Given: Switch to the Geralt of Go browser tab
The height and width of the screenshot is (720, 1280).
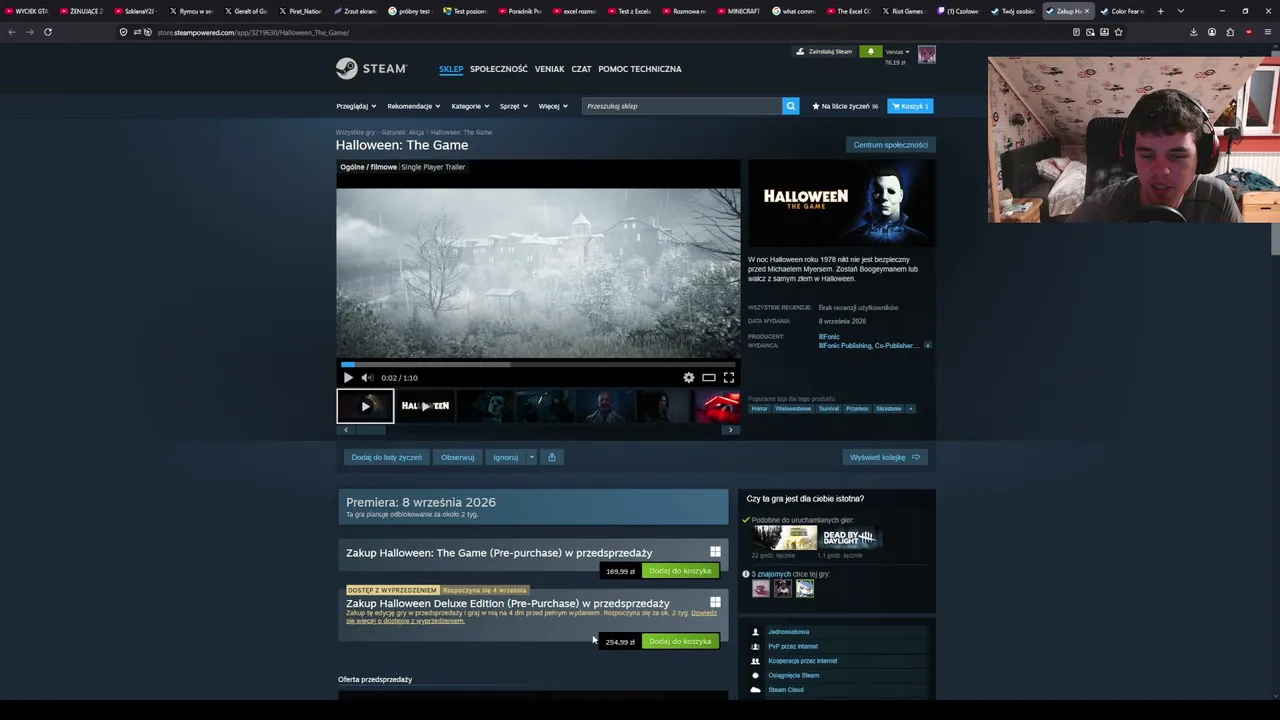Looking at the screenshot, I should pyautogui.click(x=245, y=11).
